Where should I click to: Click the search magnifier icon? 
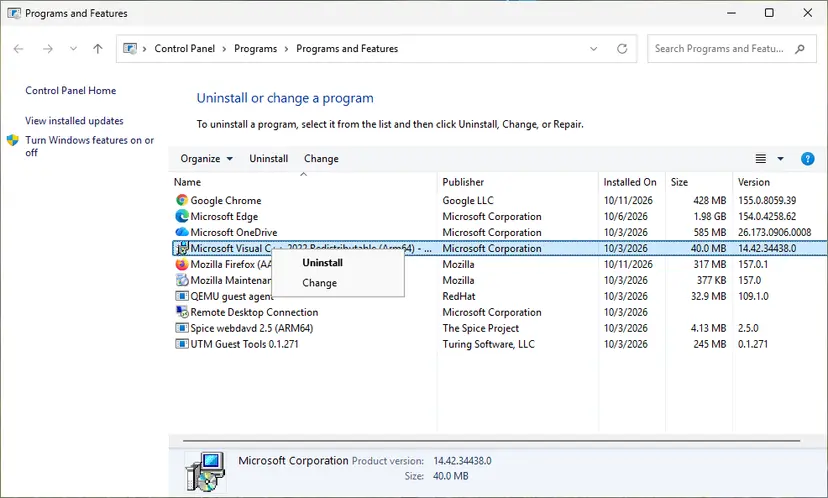pyautogui.click(x=799, y=49)
